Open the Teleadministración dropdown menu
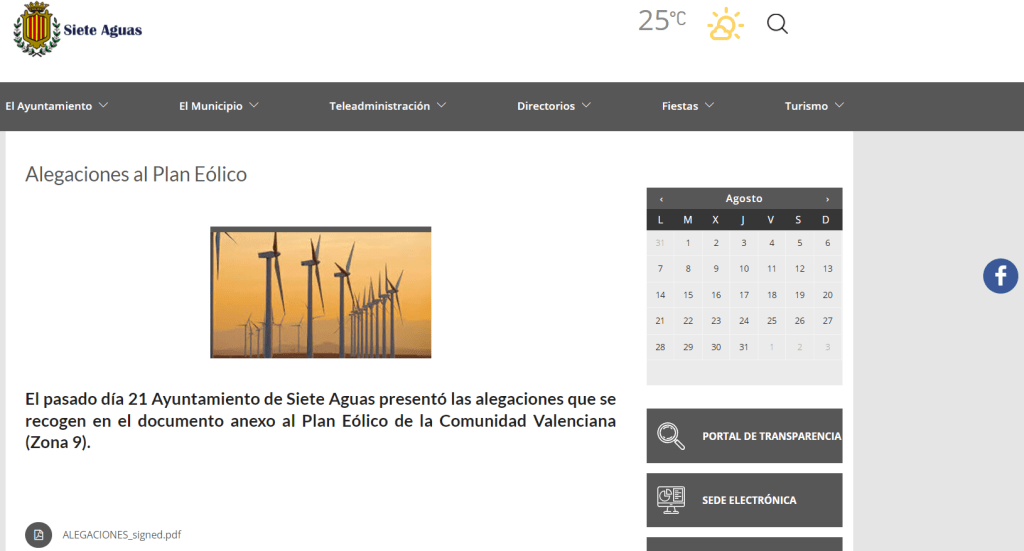This screenshot has height=551, width=1024. tap(387, 106)
